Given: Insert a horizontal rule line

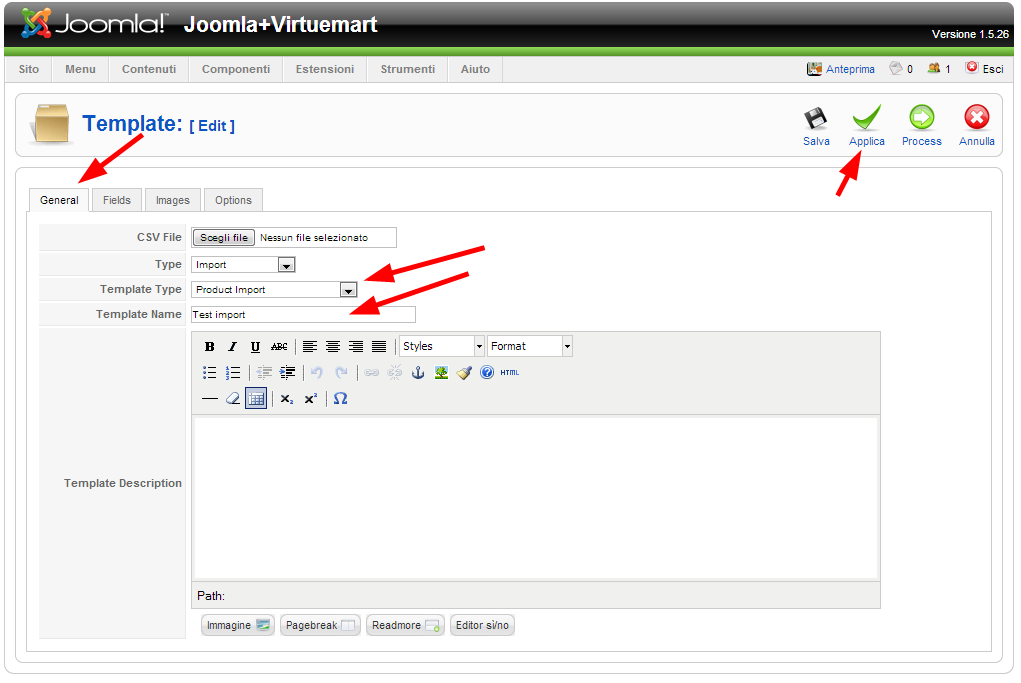Looking at the screenshot, I should [209, 399].
